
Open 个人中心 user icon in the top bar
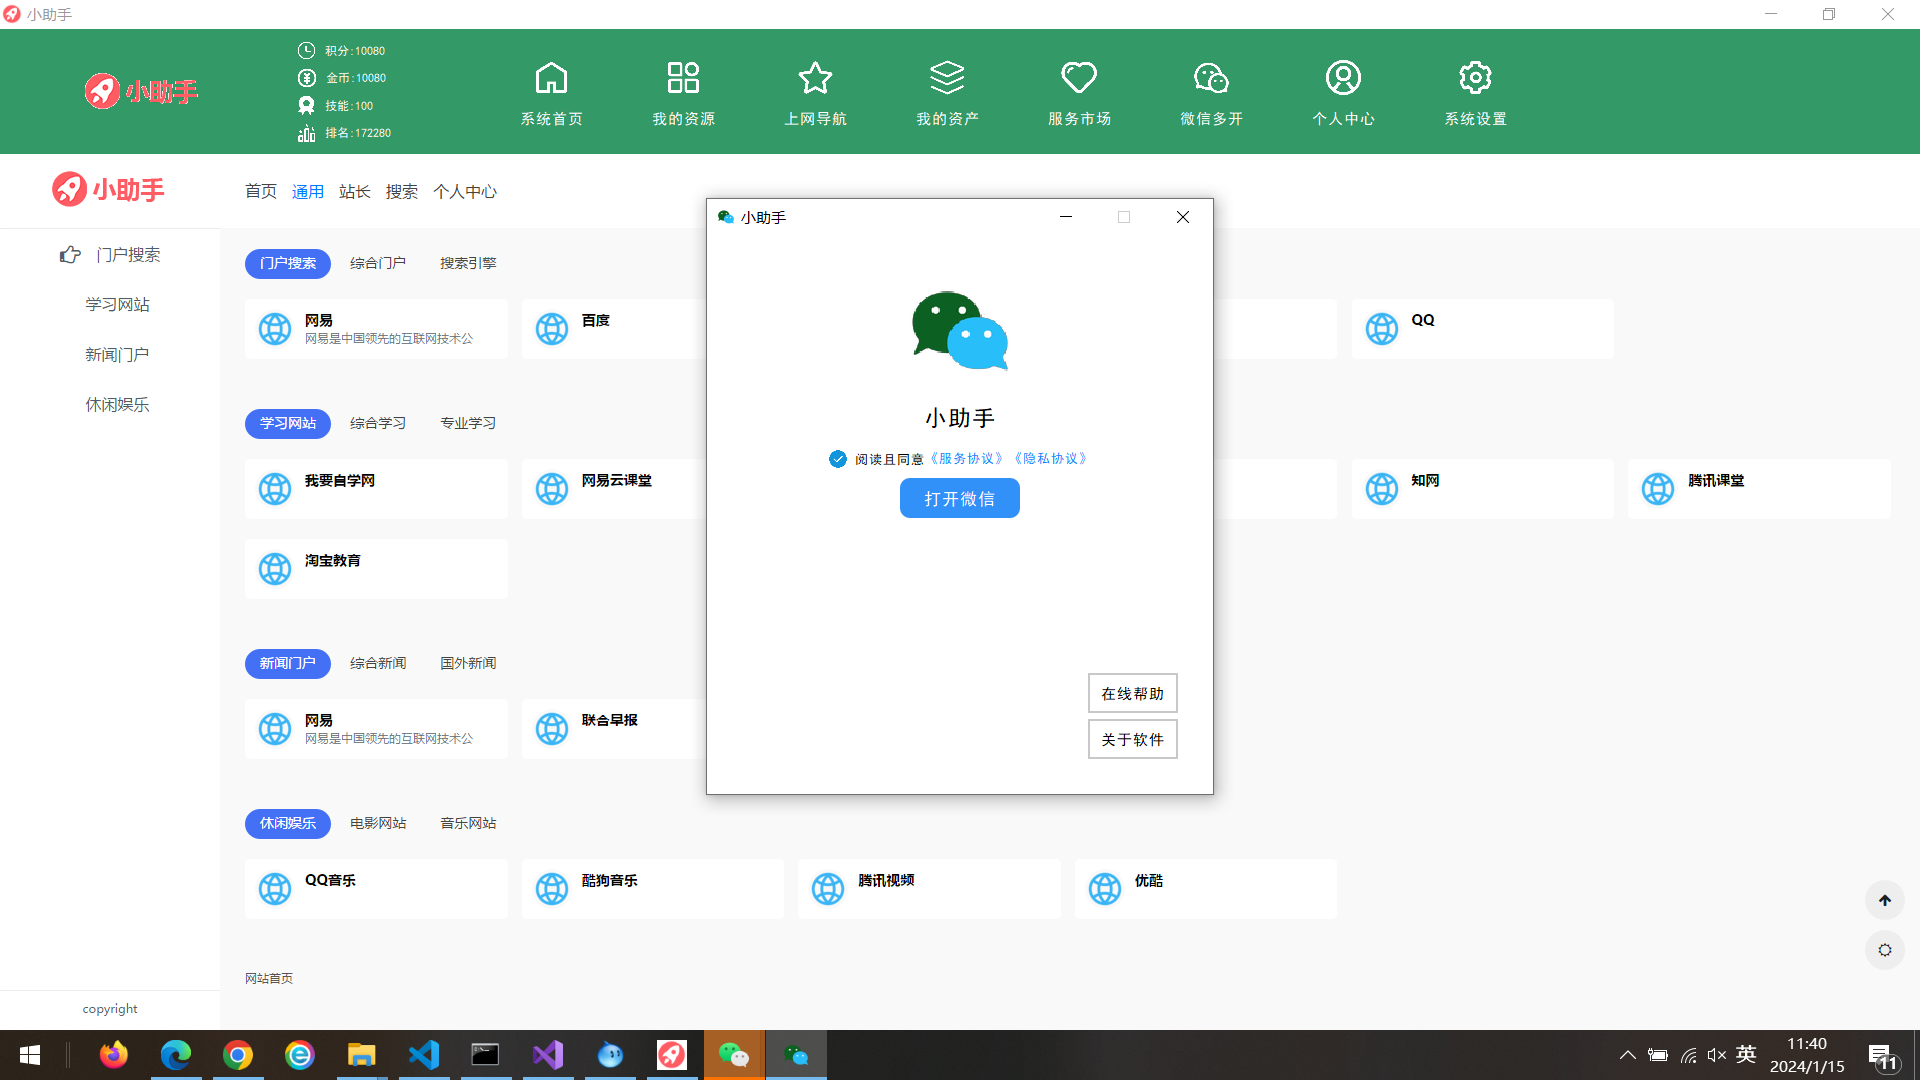[x=1343, y=78]
